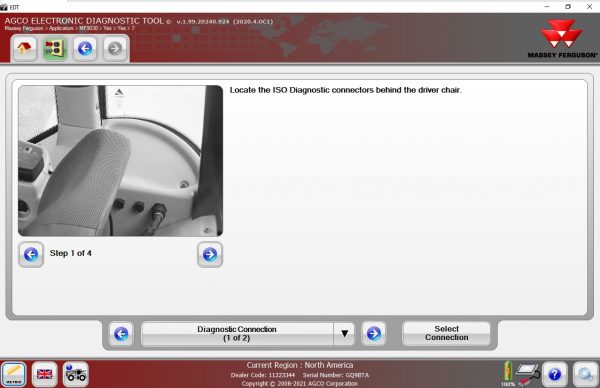Click the blue back arrow in top toolbar
The height and width of the screenshot is (388, 600).
pos(85,49)
